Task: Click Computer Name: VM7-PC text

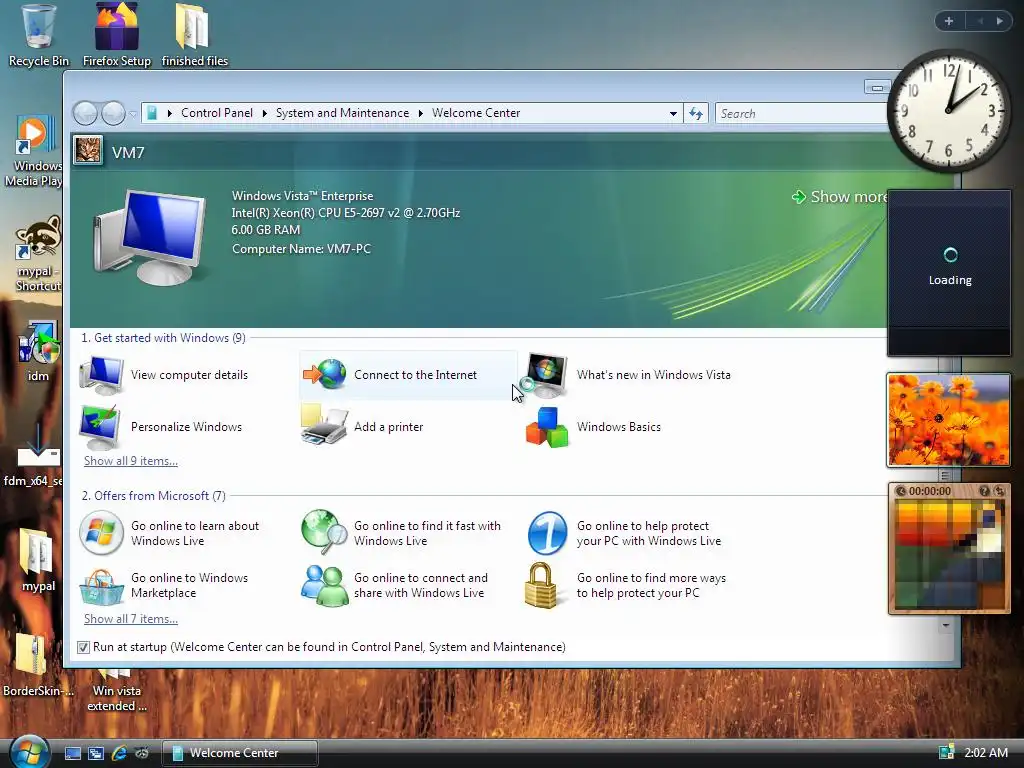Action: pos(301,249)
